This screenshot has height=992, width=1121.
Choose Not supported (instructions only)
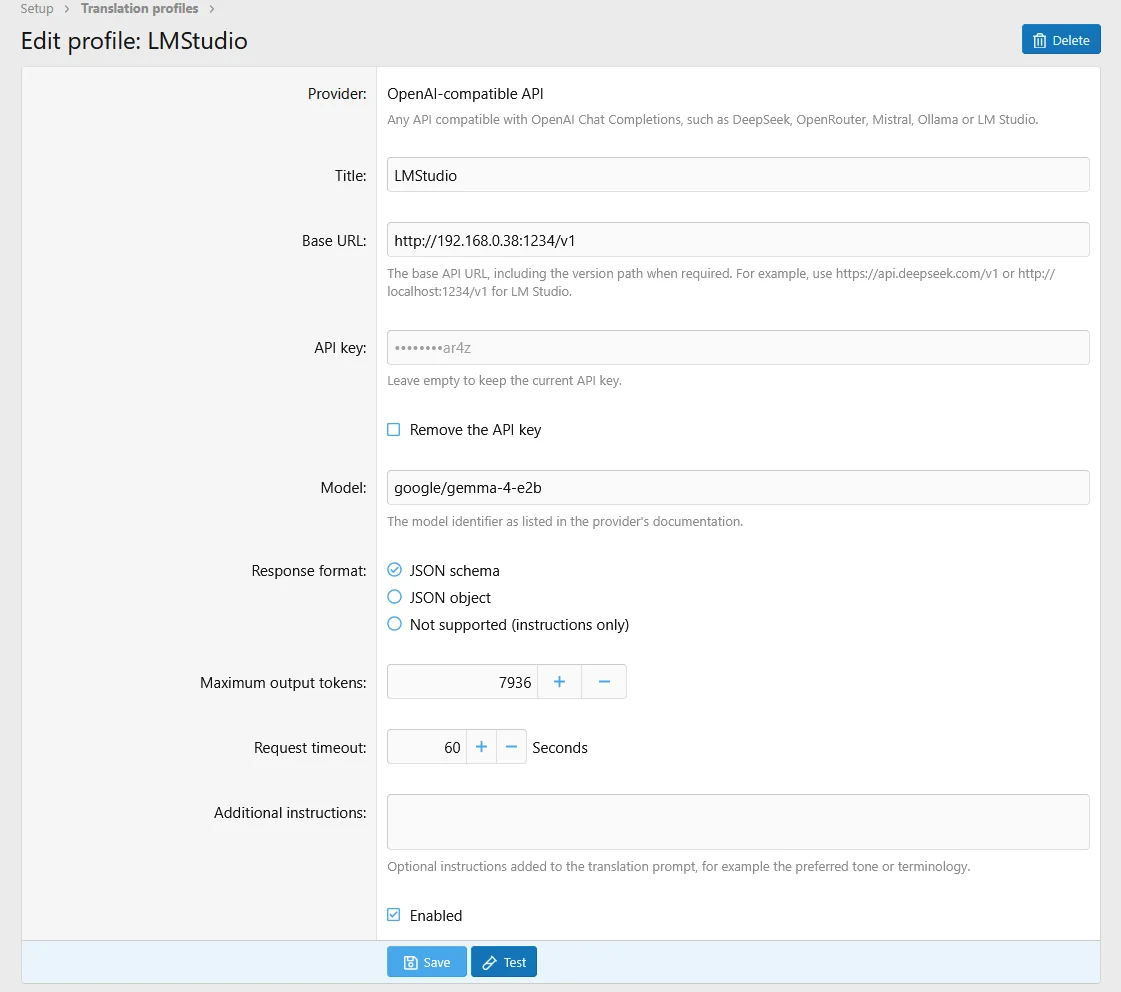pyautogui.click(x=395, y=624)
